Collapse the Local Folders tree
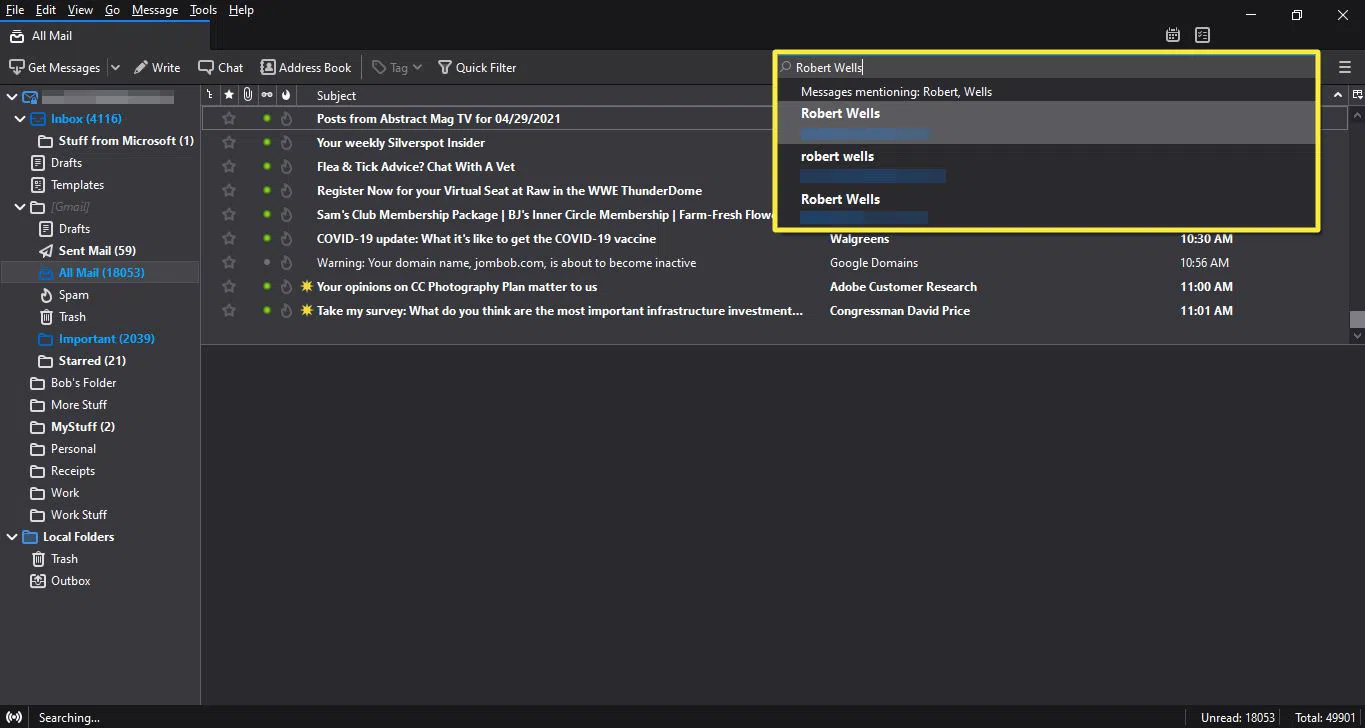1365x728 pixels. 12,537
